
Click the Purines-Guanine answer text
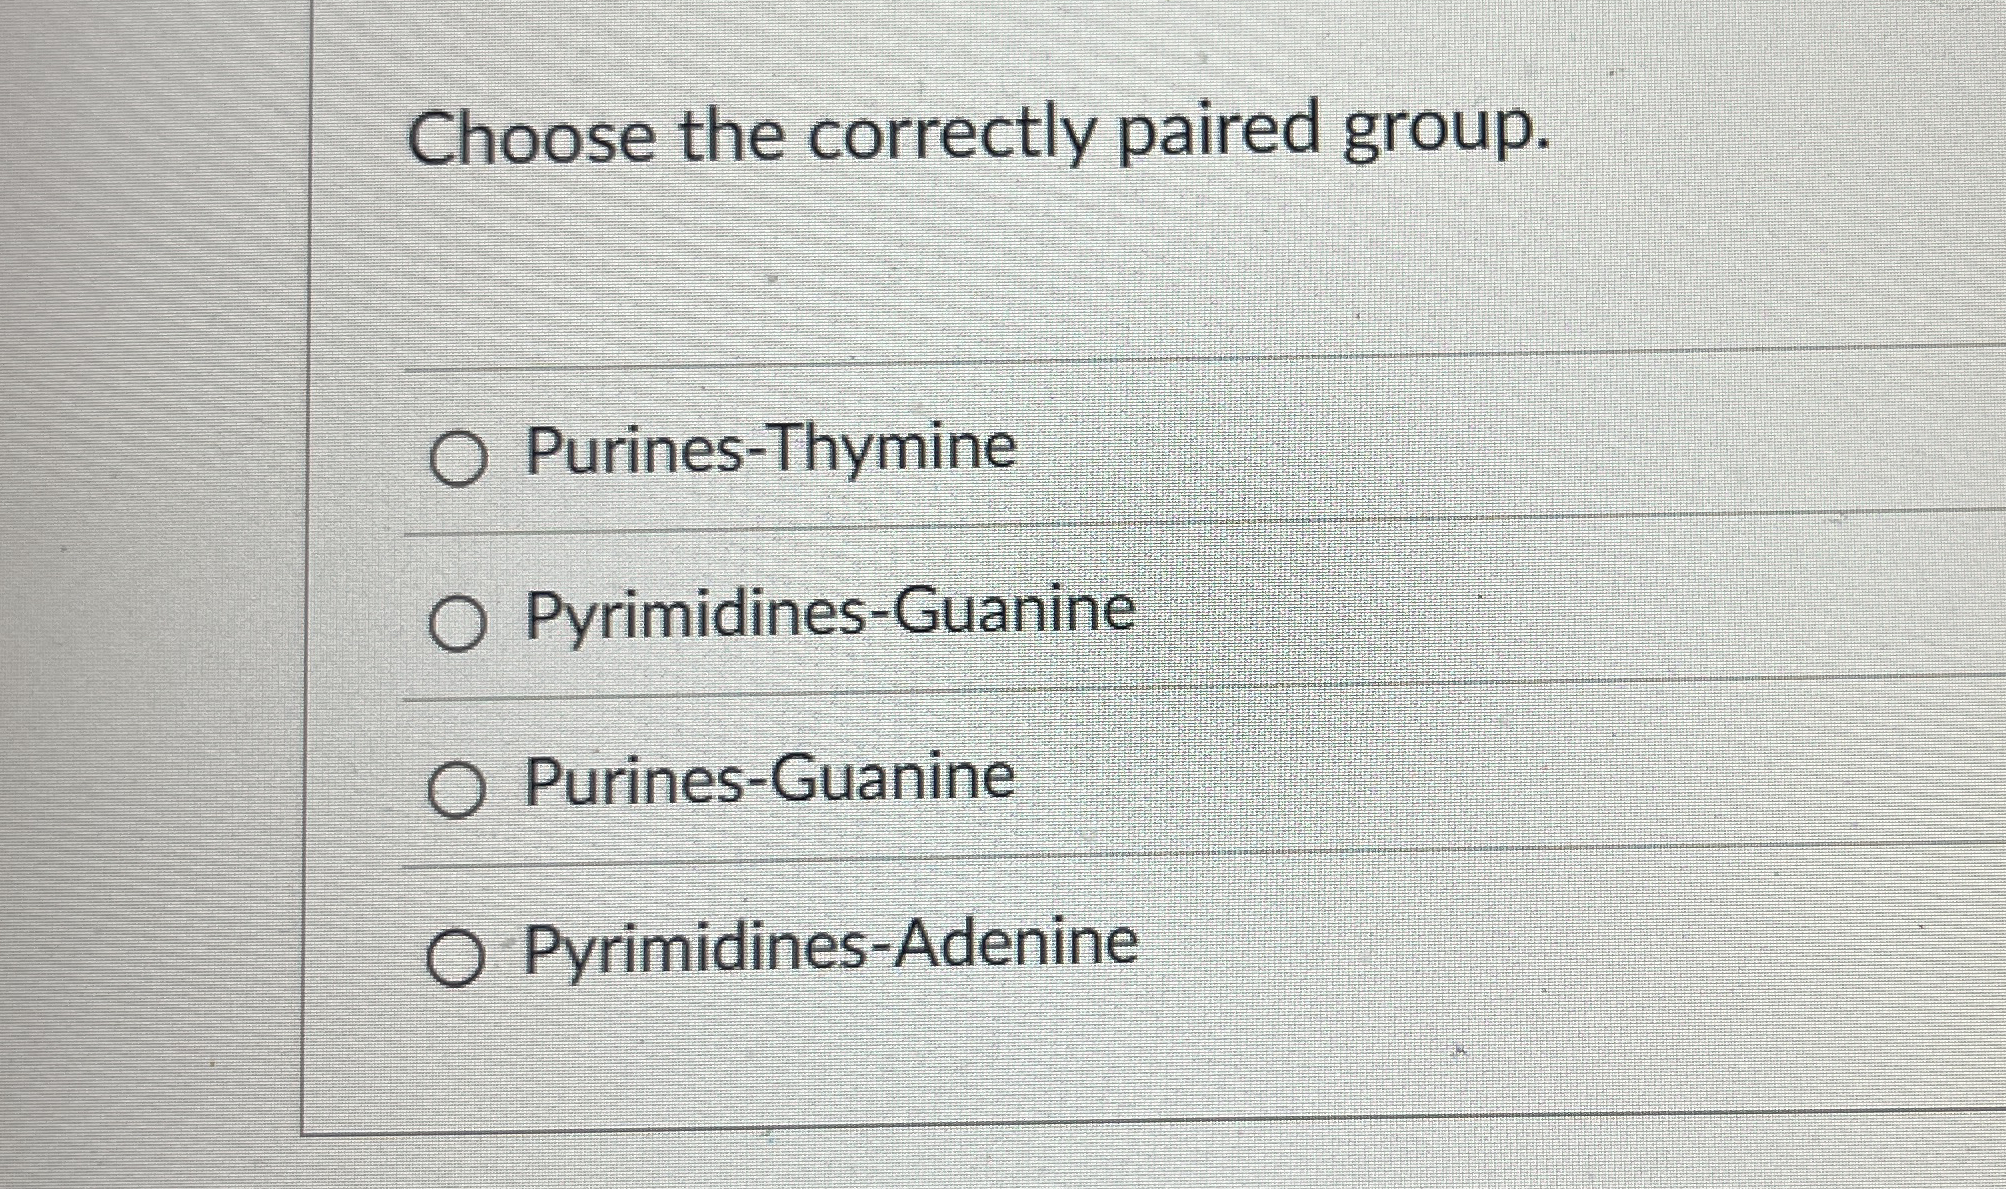(x=770, y=778)
